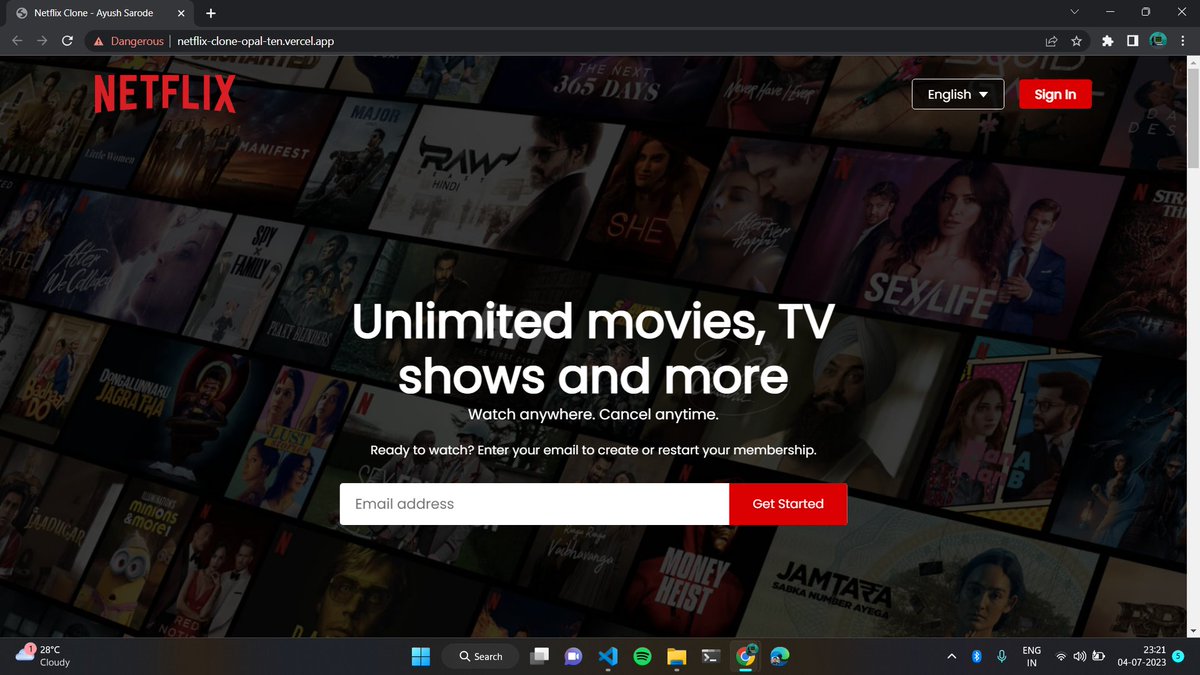The image size is (1200, 675).
Task: Open clock showing 23:21 04-07-2023
Action: (x=1143, y=656)
